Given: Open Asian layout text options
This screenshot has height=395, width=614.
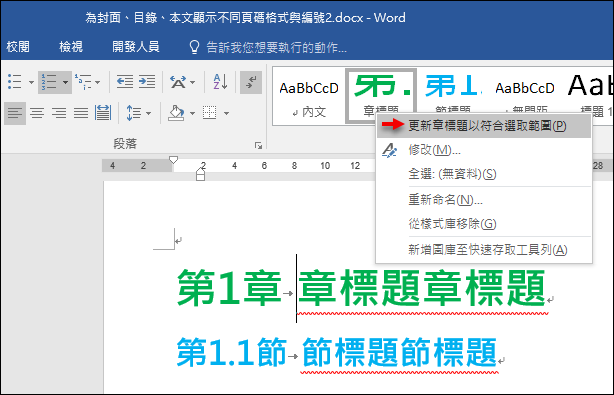Looking at the screenshot, I should 178,82.
